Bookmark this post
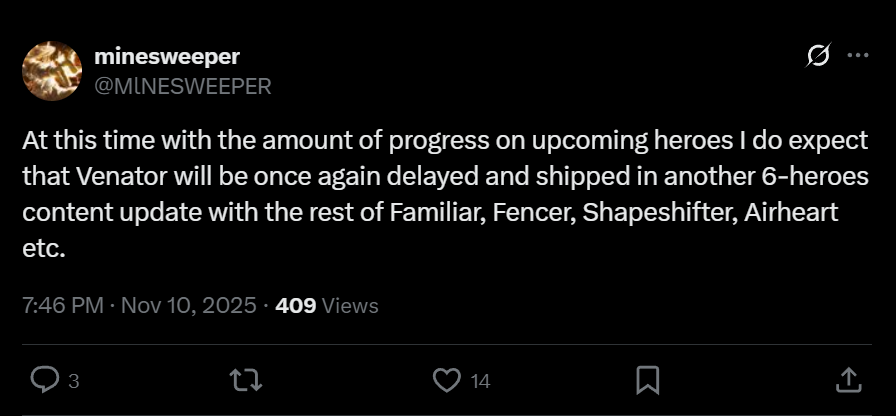 tap(648, 381)
